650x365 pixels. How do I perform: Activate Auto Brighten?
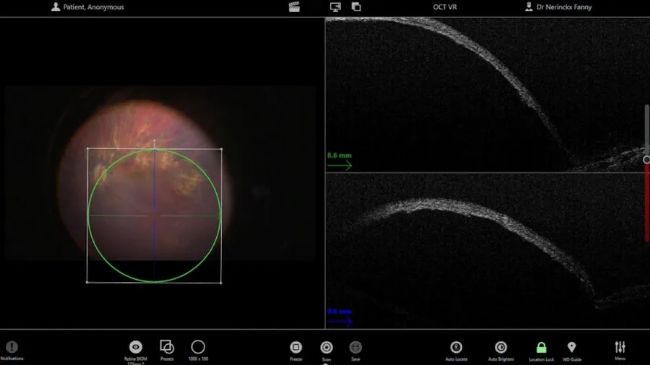pyautogui.click(x=501, y=347)
